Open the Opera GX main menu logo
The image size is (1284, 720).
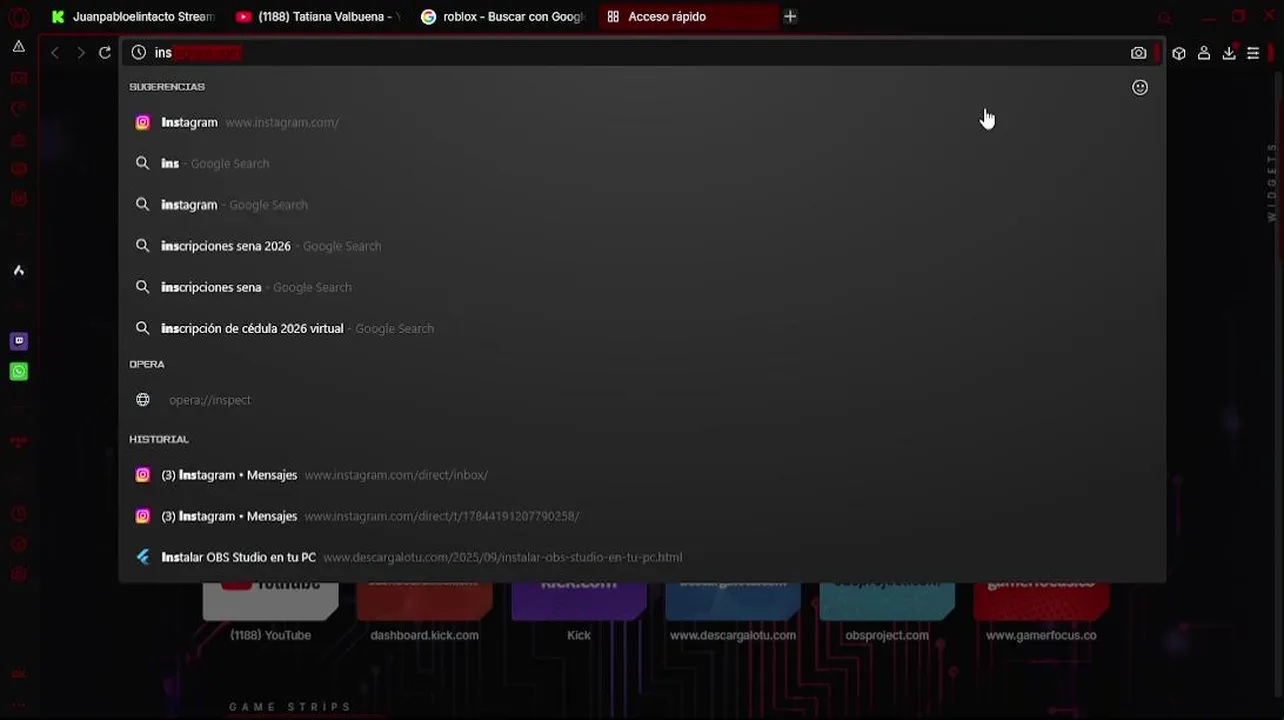(x=18, y=17)
